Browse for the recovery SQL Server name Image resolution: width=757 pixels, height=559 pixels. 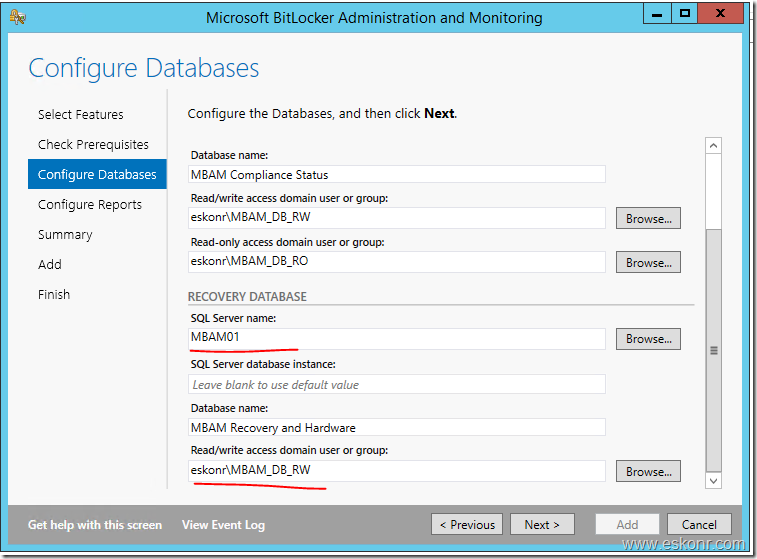pyautogui.click(x=648, y=339)
